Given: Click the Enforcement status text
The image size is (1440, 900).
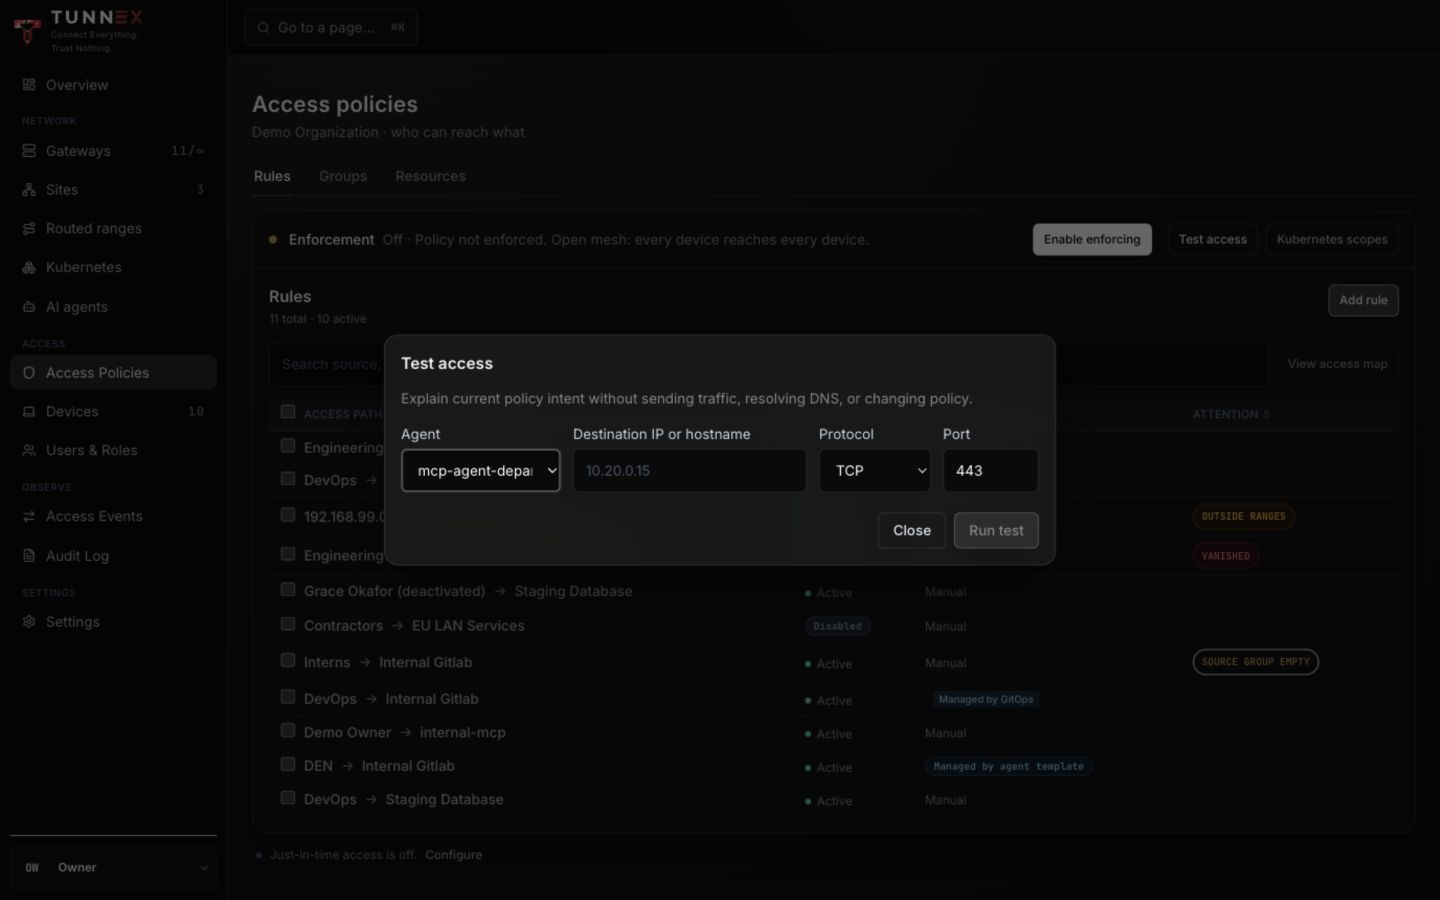Looking at the screenshot, I should pos(626,240).
